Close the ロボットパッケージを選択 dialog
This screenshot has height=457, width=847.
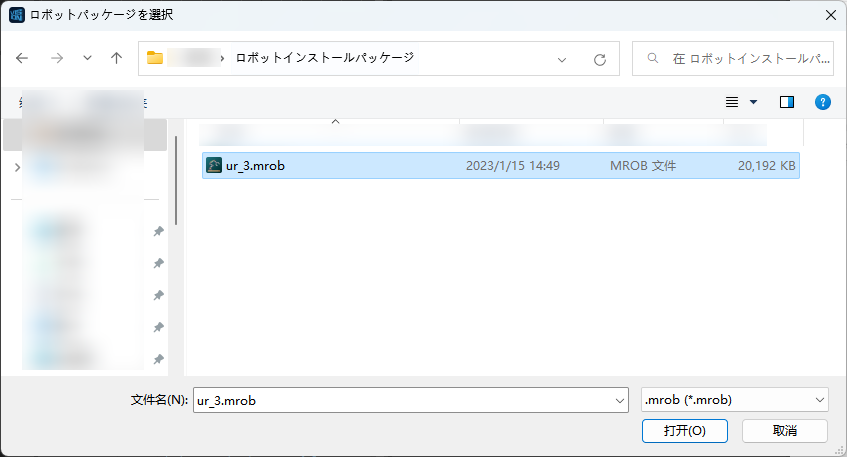pyautogui.click(x=831, y=15)
